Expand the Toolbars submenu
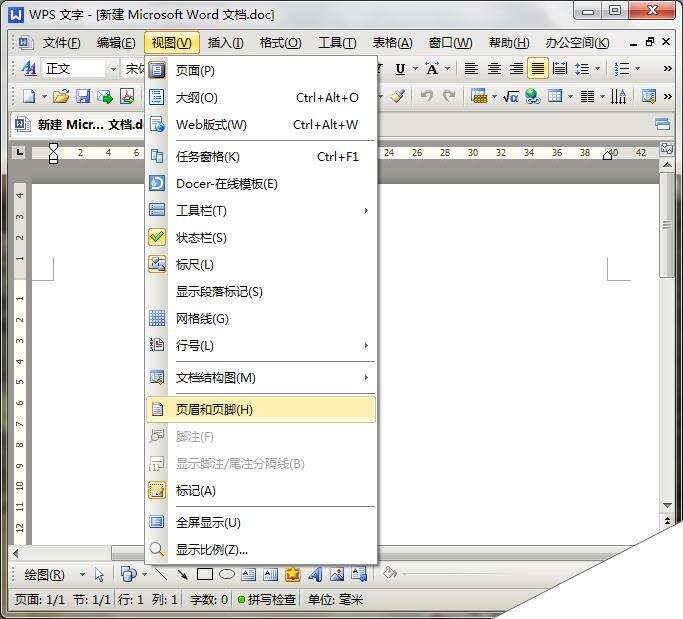The width and height of the screenshot is (683, 619). [261, 211]
